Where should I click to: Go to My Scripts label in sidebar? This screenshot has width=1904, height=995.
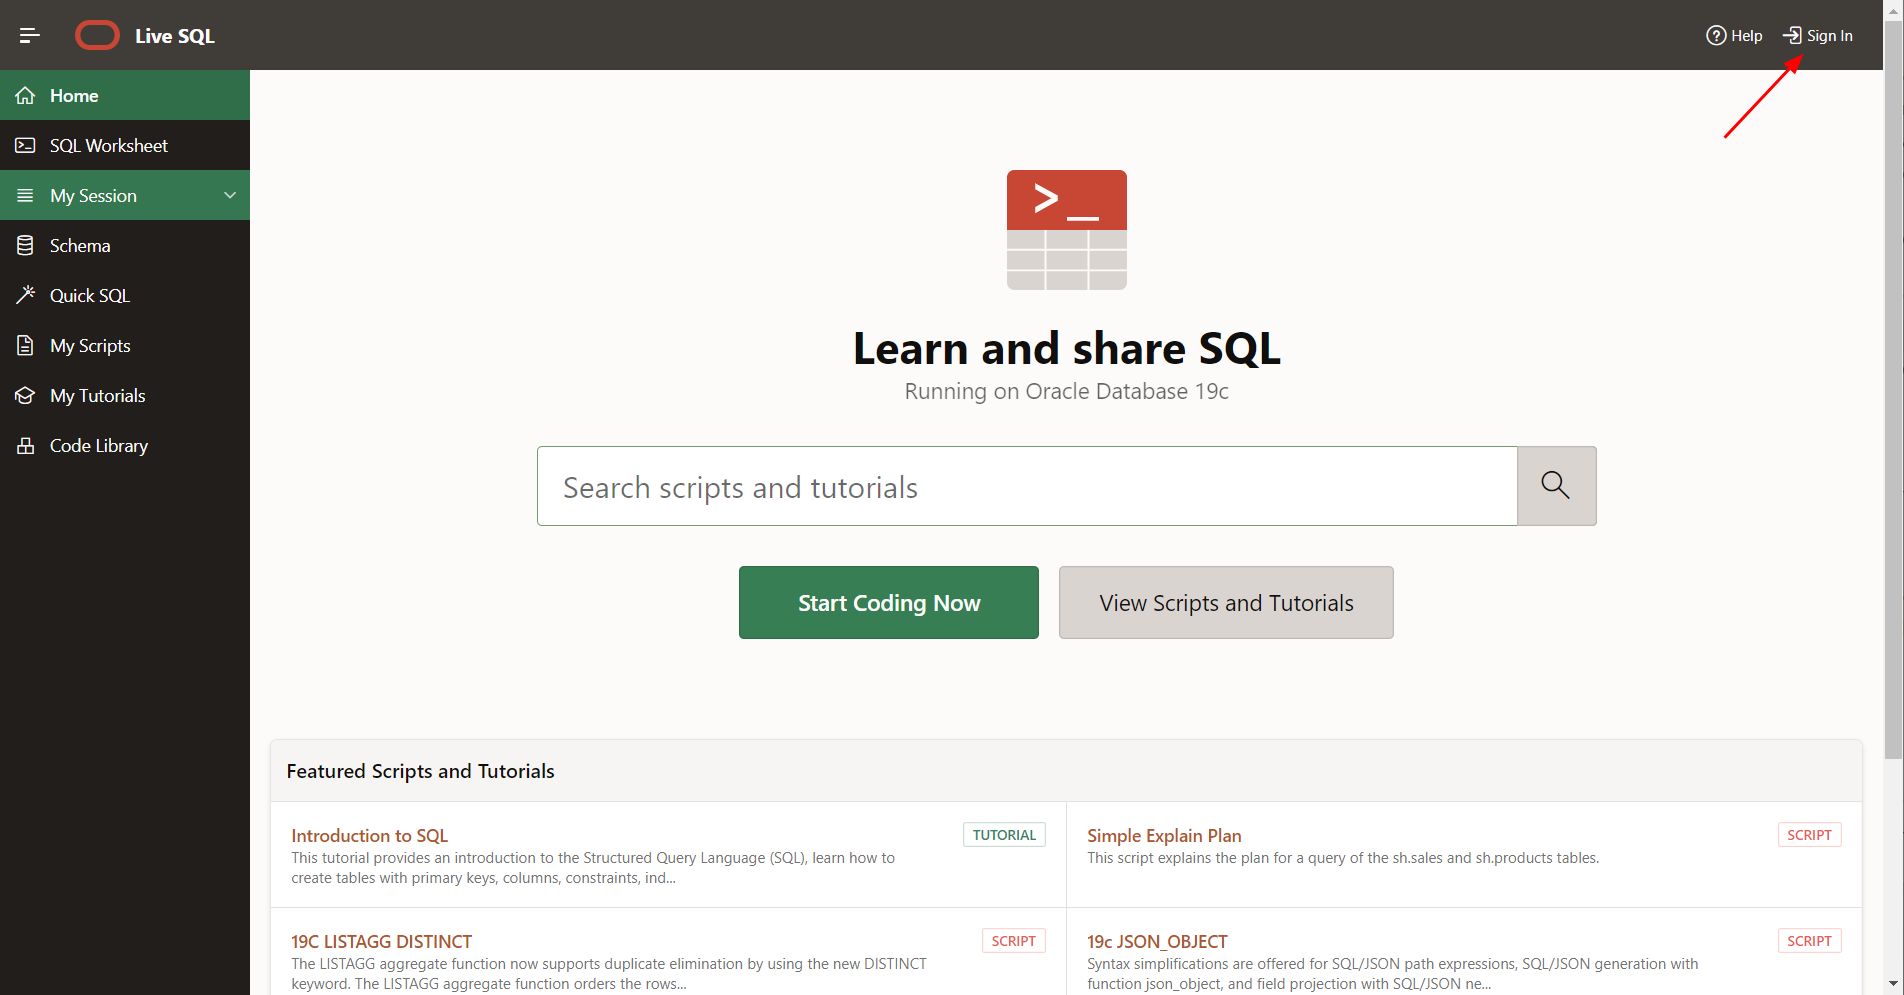(90, 345)
